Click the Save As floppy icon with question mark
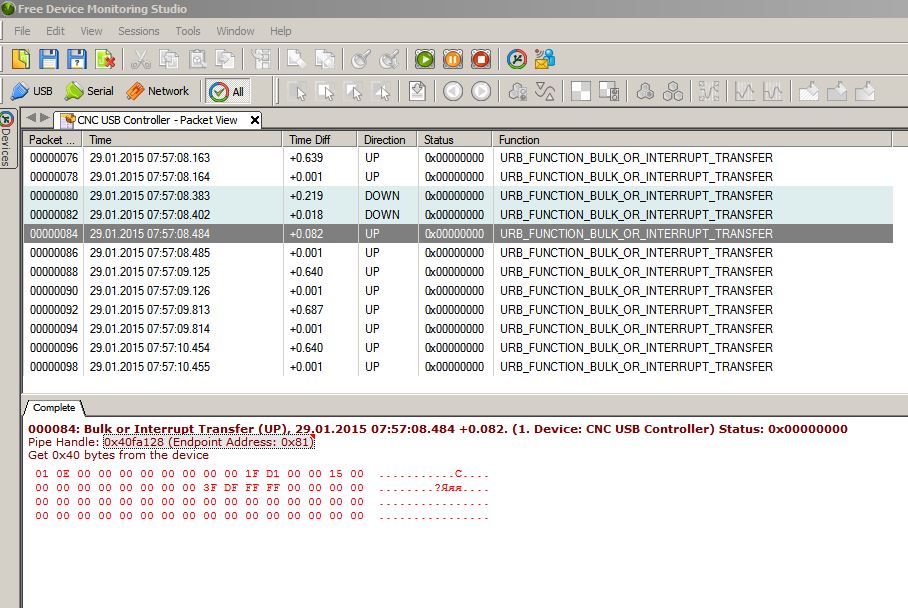Screen dimensions: 908x608 coord(76,59)
